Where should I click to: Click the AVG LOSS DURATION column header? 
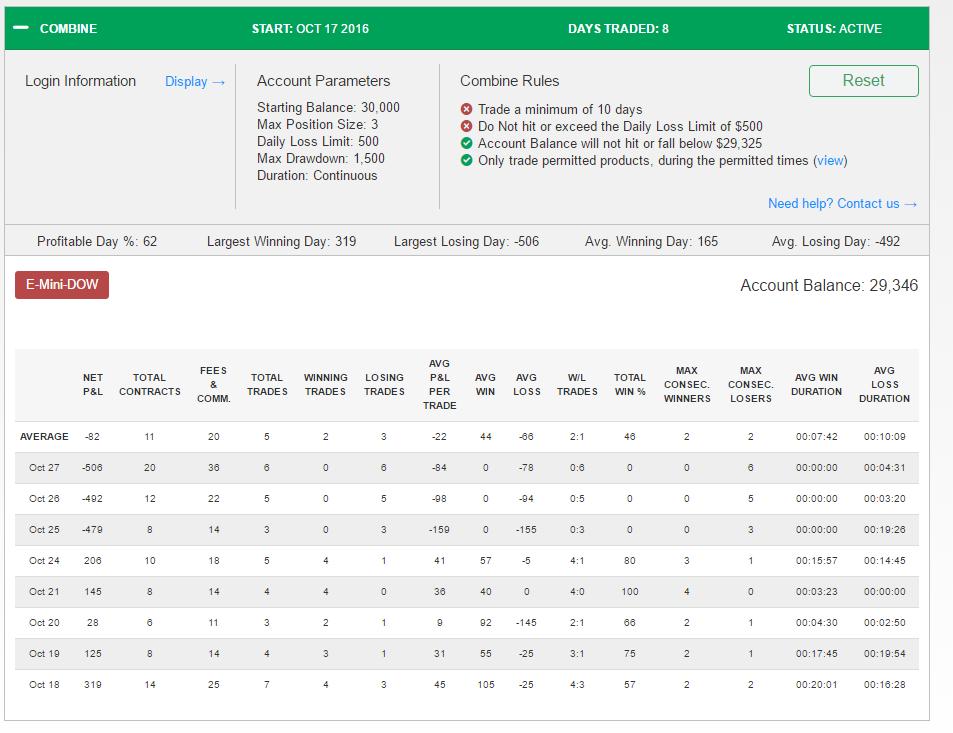click(884, 385)
